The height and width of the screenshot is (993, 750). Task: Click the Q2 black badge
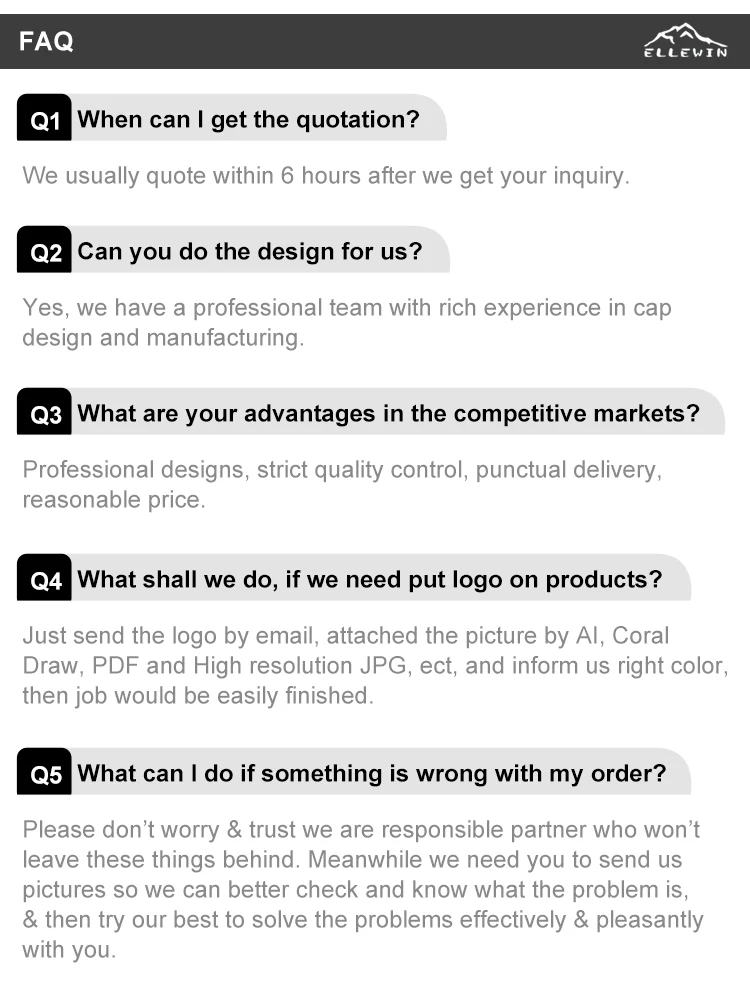[45, 252]
